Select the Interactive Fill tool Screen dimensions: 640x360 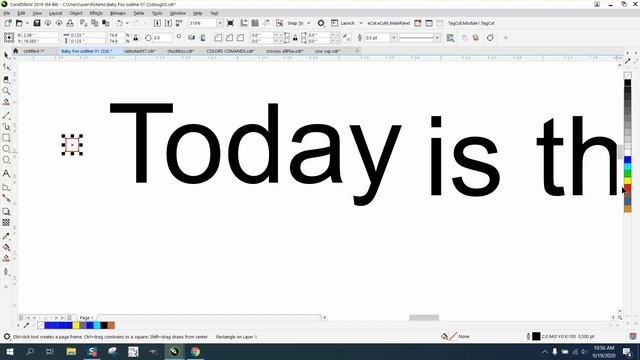tap(6, 247)
